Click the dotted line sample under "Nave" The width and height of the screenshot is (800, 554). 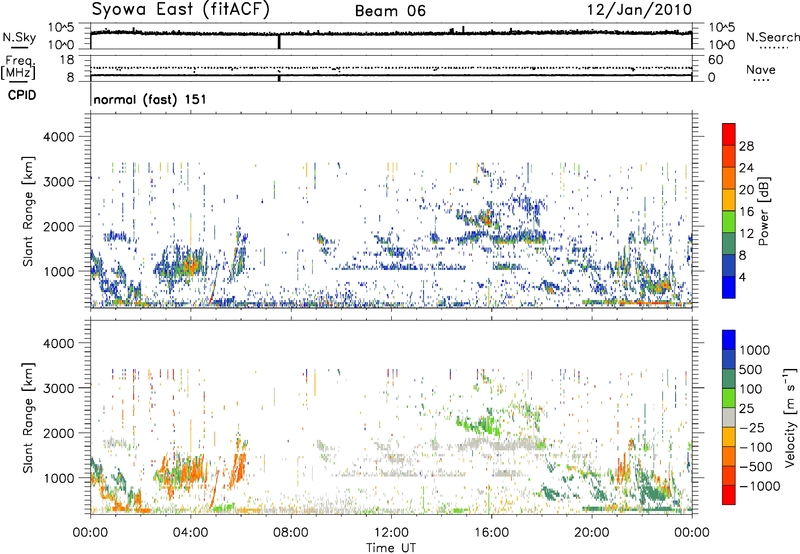762,80
